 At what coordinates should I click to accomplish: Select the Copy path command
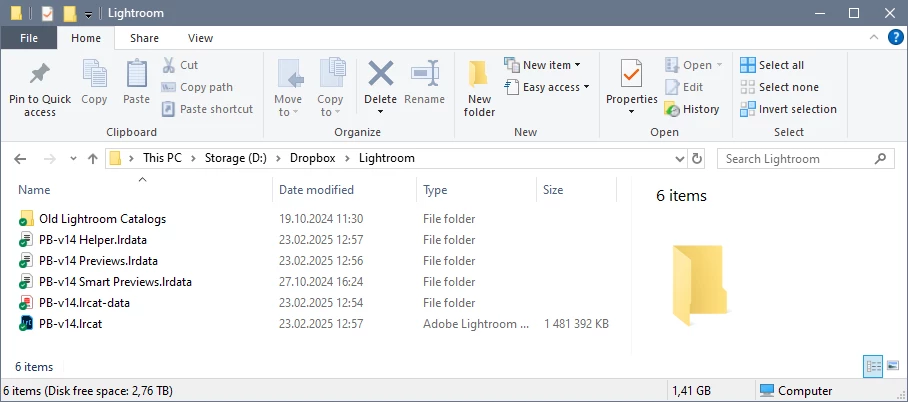tap(197, 87)
